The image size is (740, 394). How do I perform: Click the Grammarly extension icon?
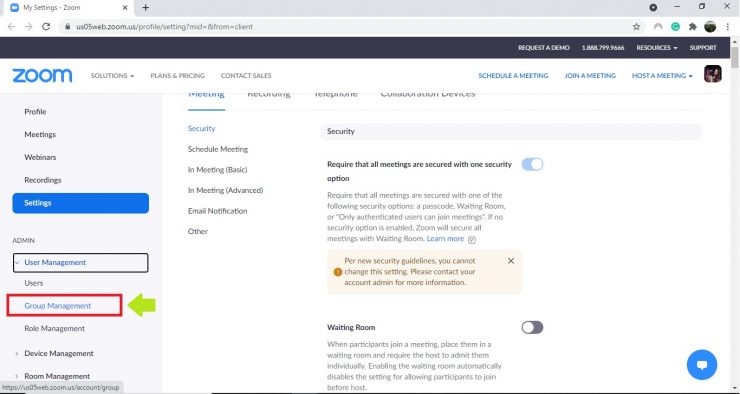tap(675, 26)
